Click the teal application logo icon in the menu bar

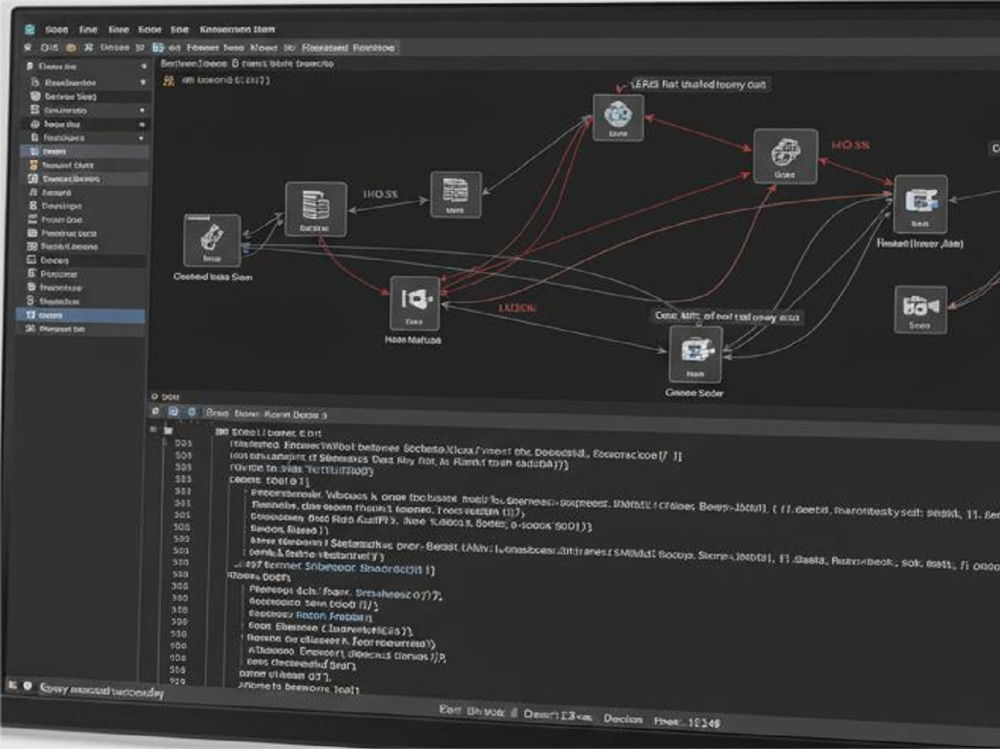pyautogui.click(x=29, y=29)
